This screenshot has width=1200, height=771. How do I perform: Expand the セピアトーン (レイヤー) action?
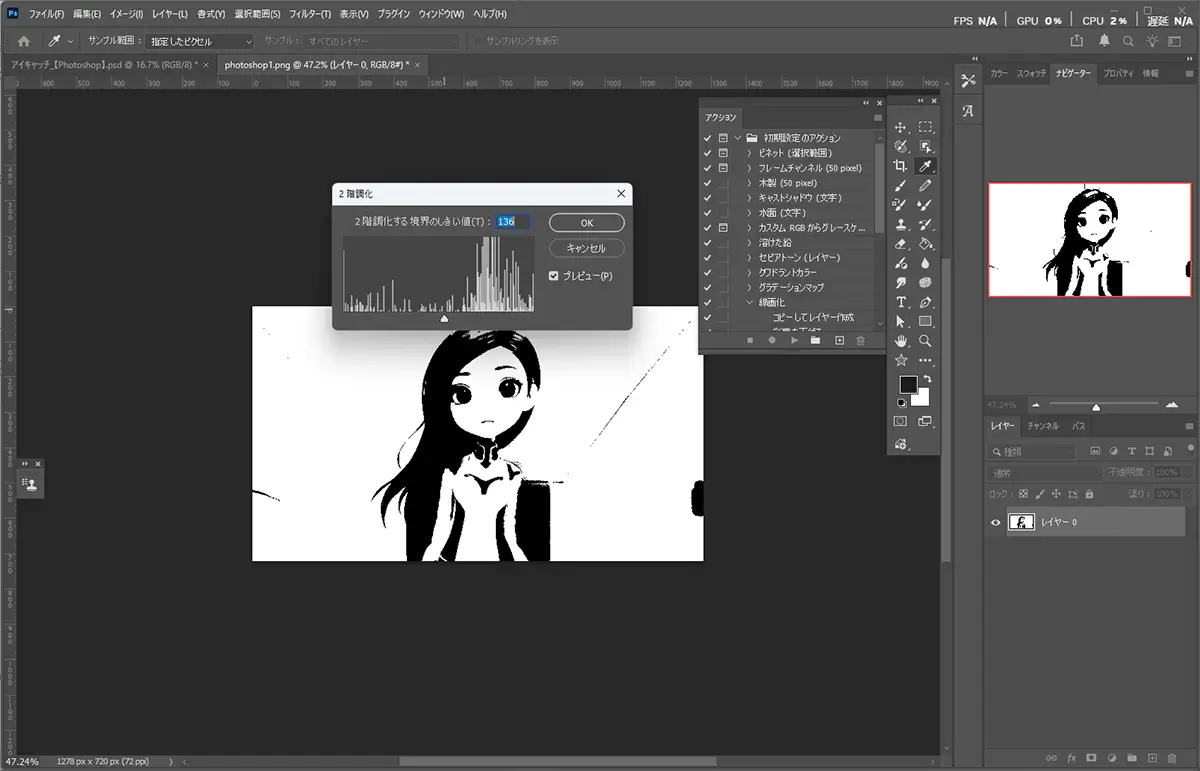click(750, 258)
